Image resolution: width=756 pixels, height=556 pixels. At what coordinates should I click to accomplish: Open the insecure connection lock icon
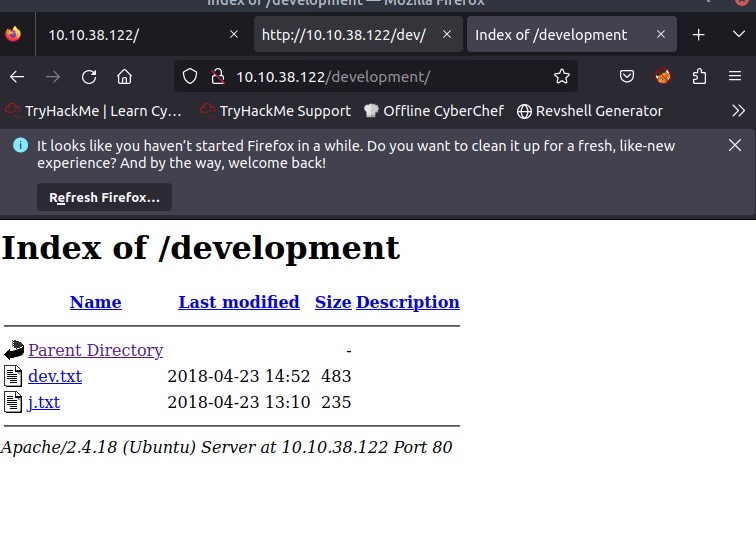(218, 76)
